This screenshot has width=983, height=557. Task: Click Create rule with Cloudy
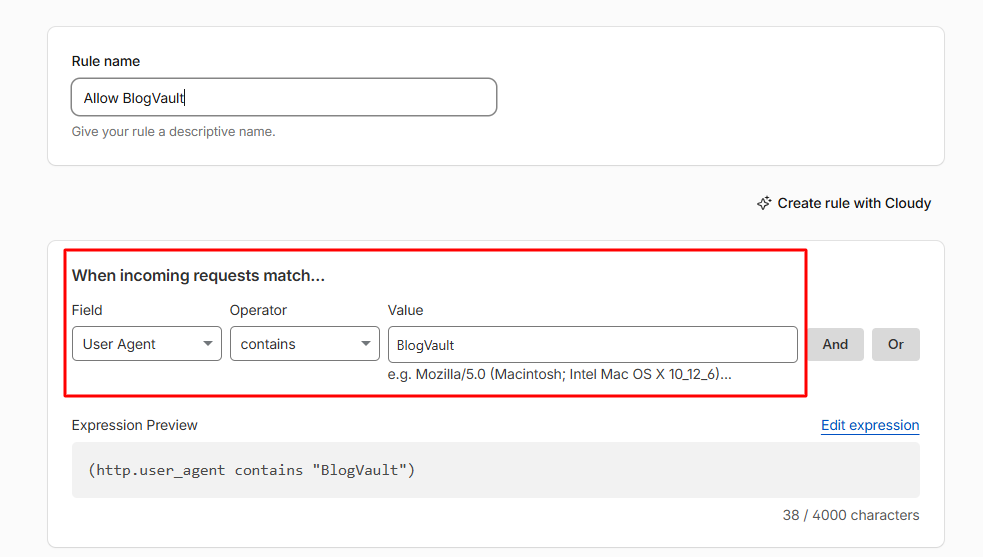(x=844, y=203)
